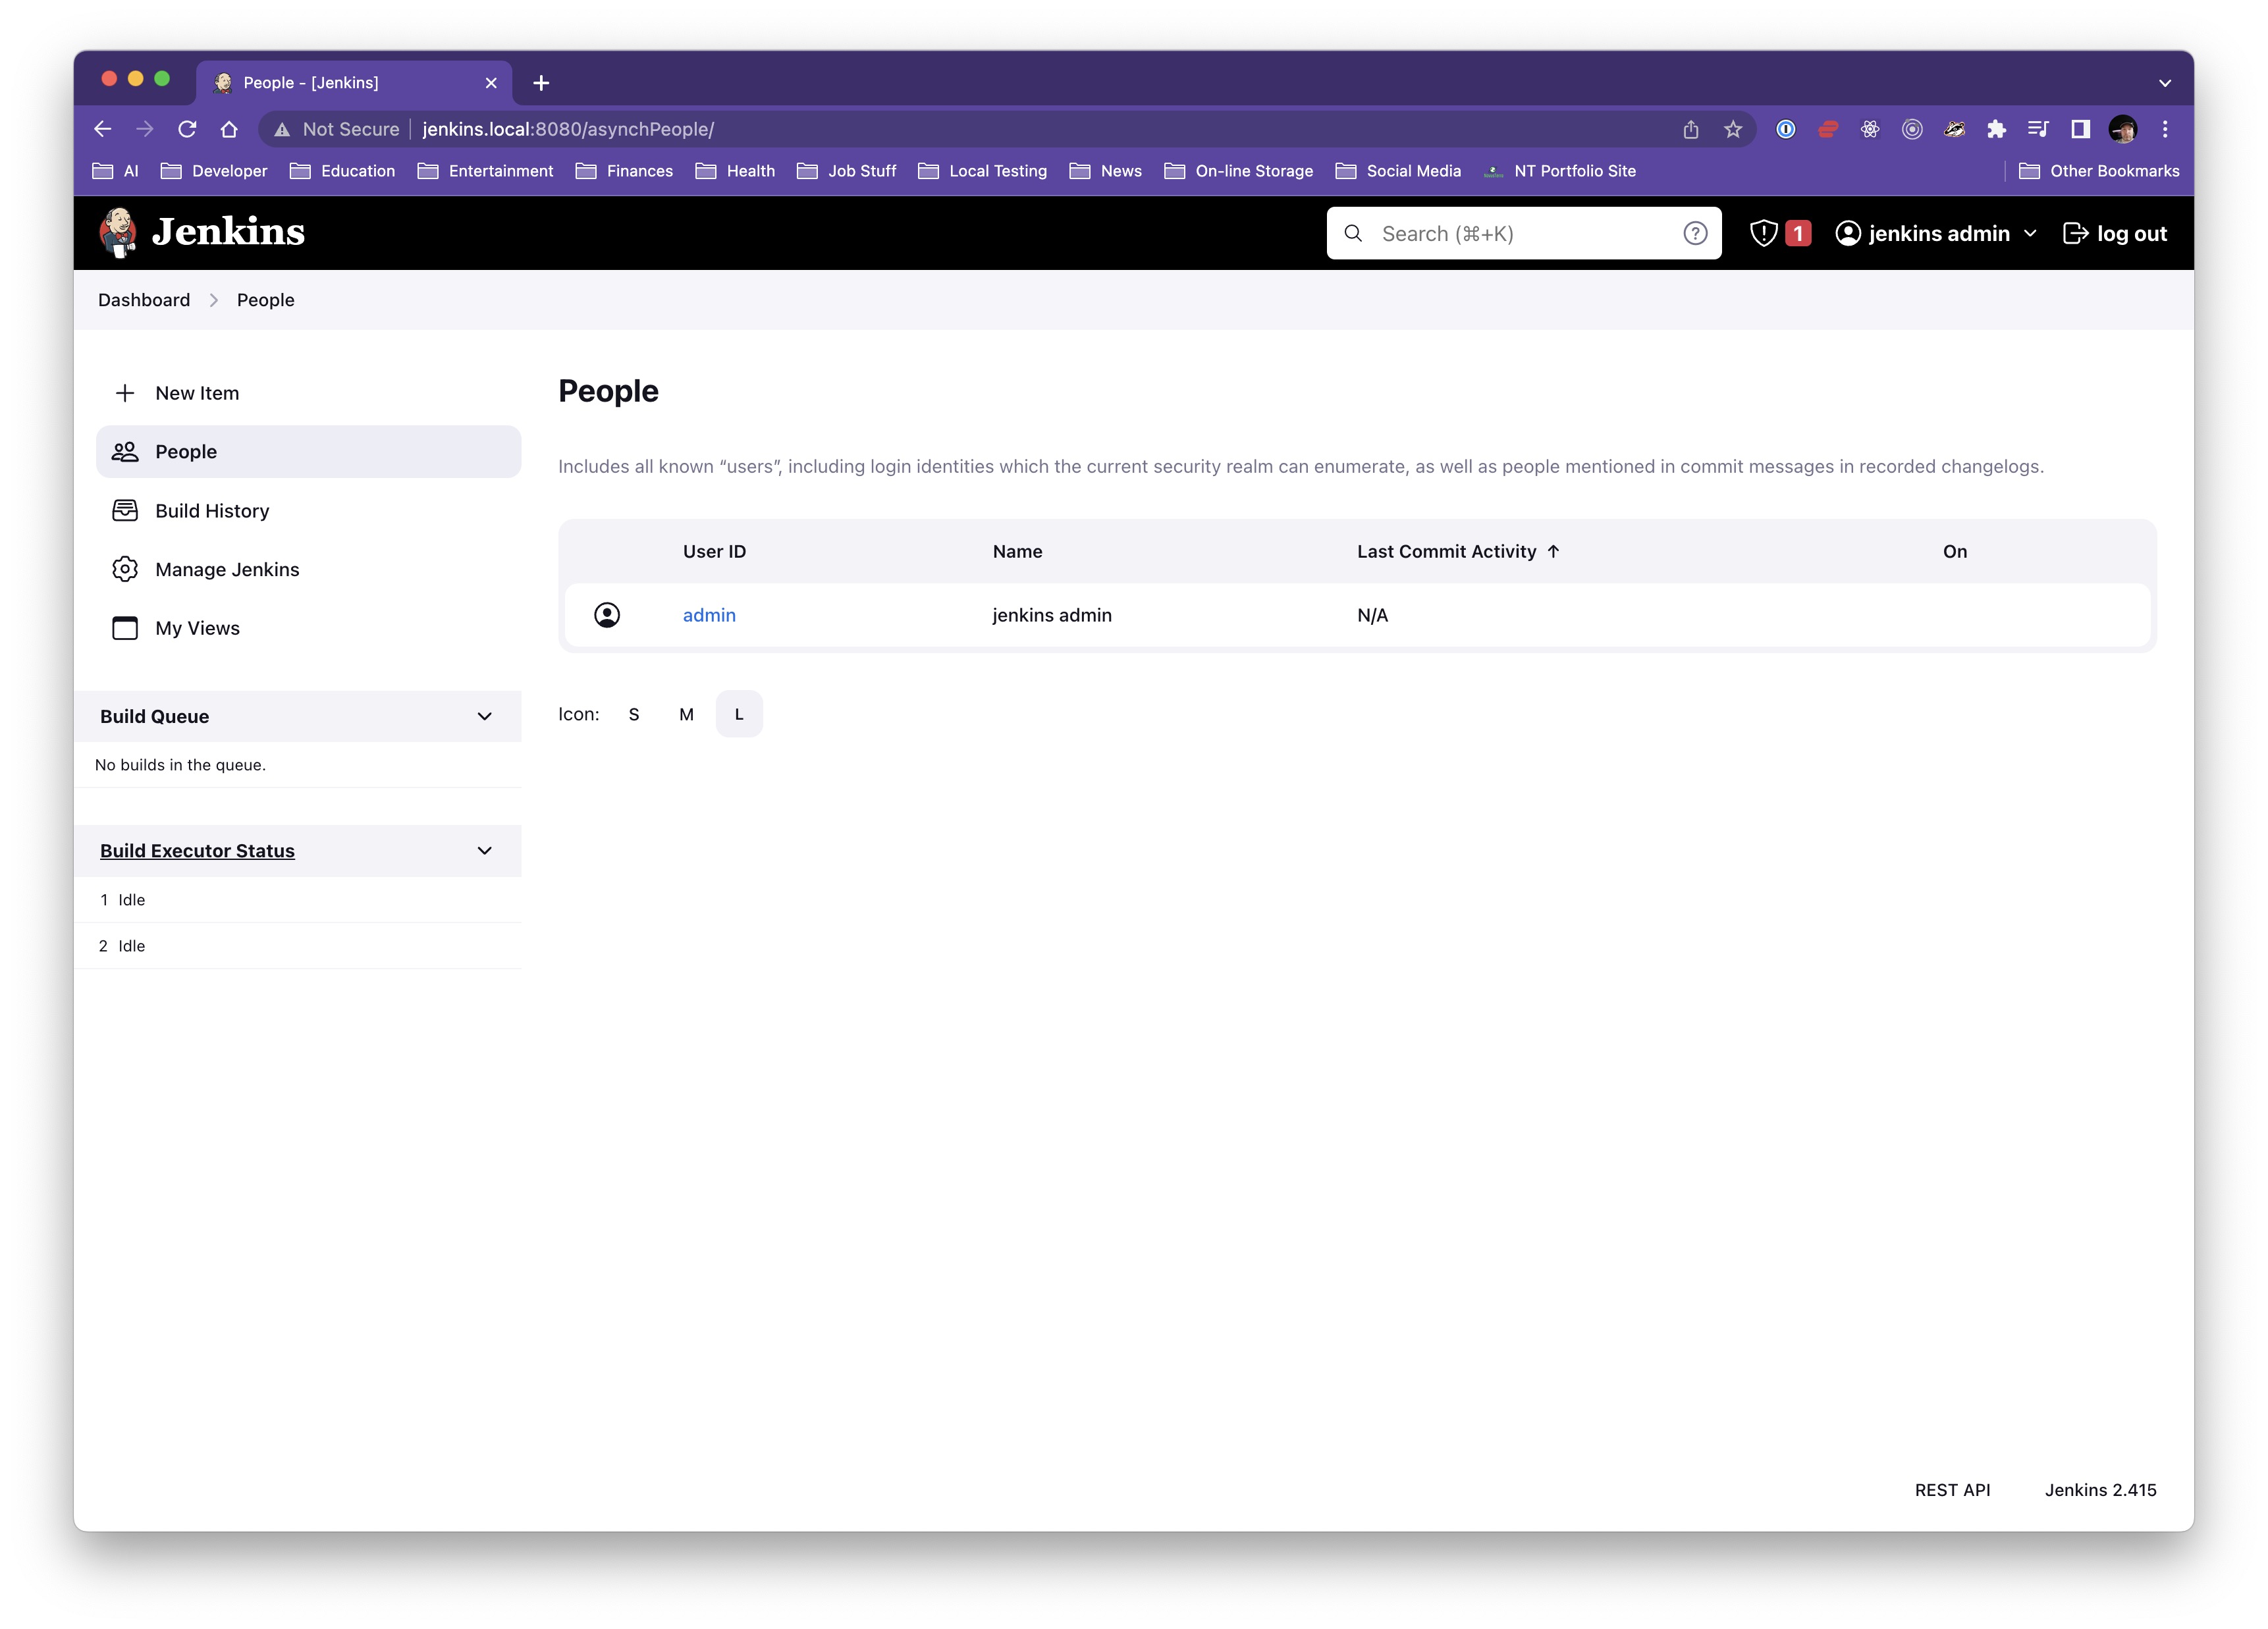Click the search help question mark icon
This screenshot has height=1629, width=2268.
(1694, 233)
